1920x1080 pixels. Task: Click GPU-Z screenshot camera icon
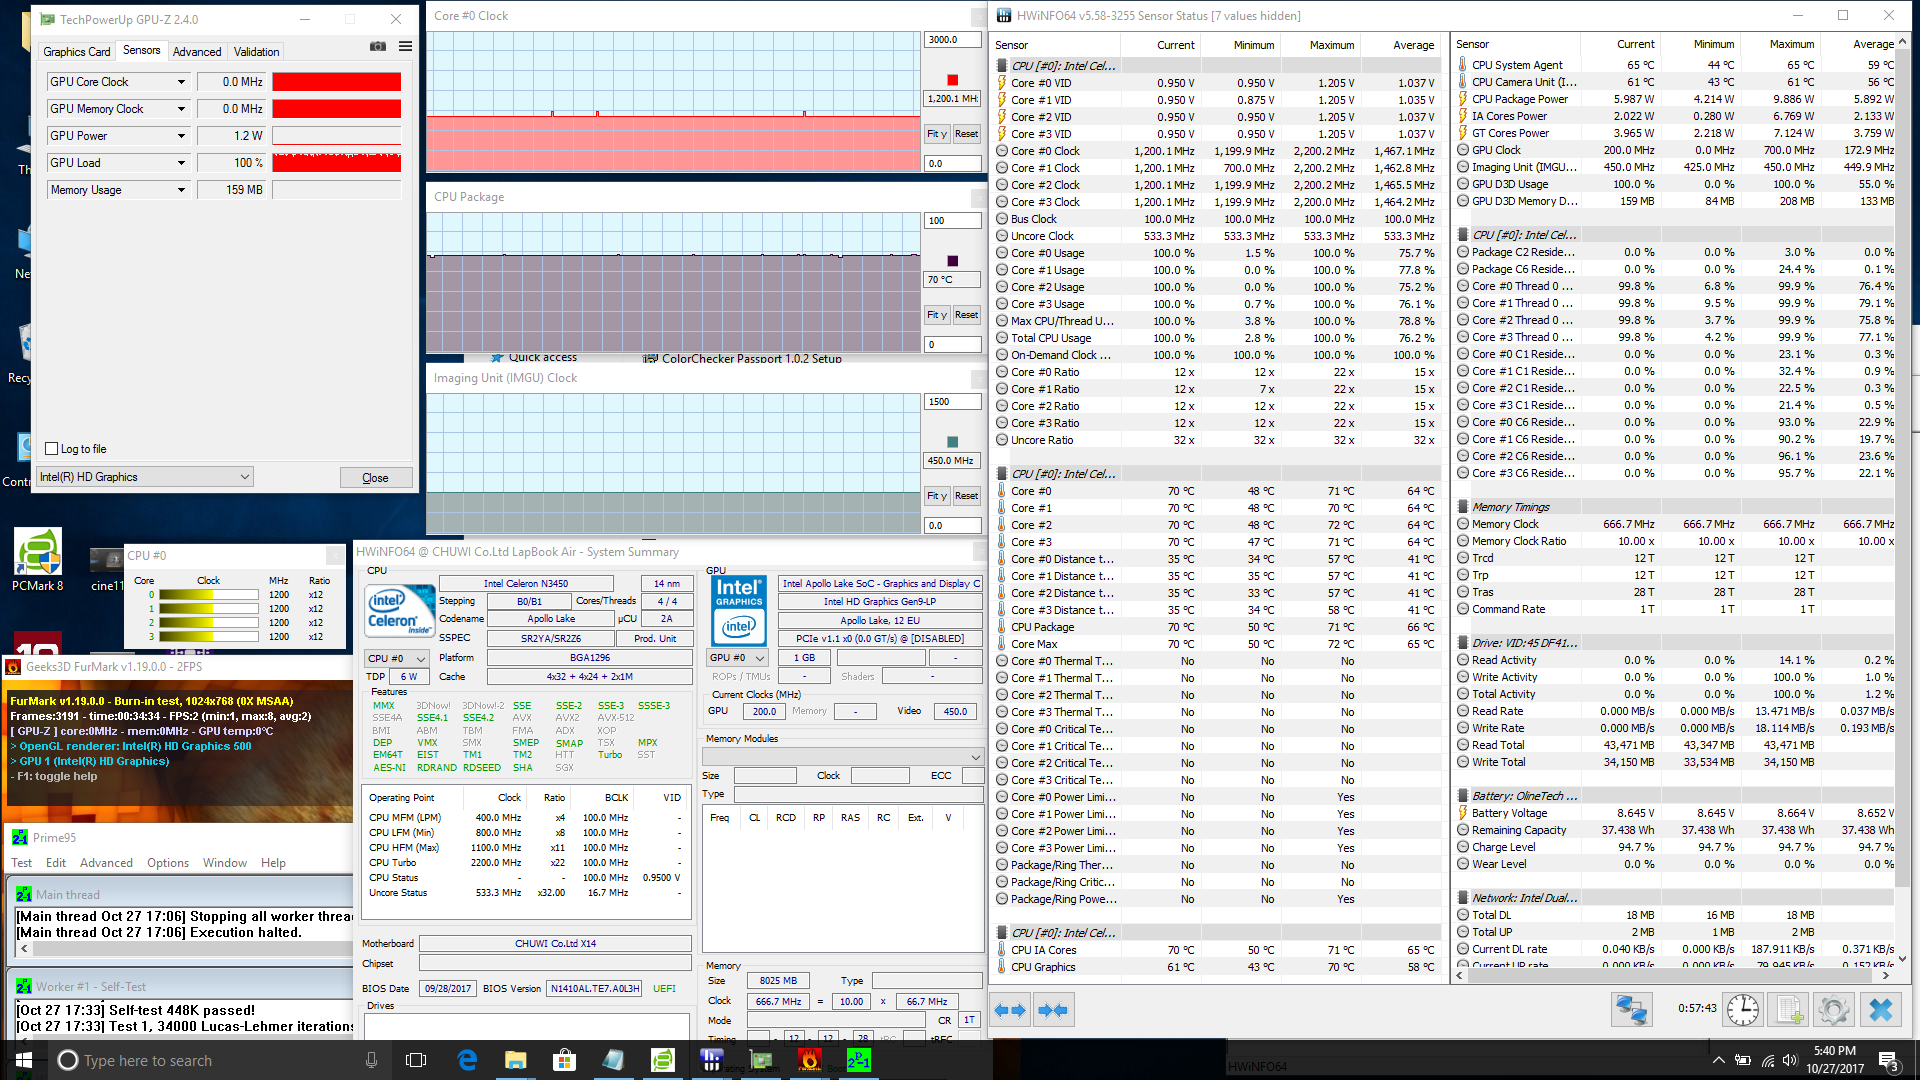click(x=378, y=46)
